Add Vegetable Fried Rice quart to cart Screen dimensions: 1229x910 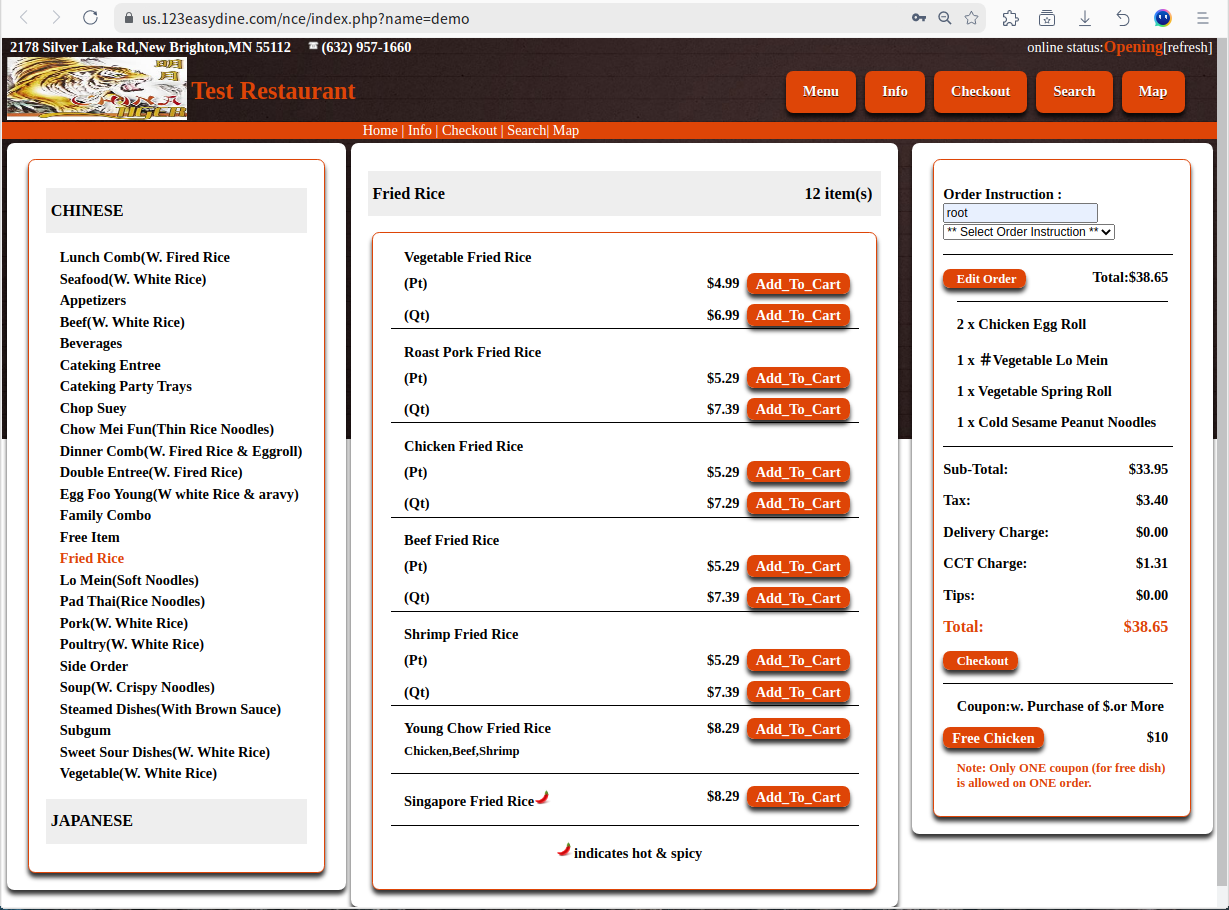pos(798,316)
